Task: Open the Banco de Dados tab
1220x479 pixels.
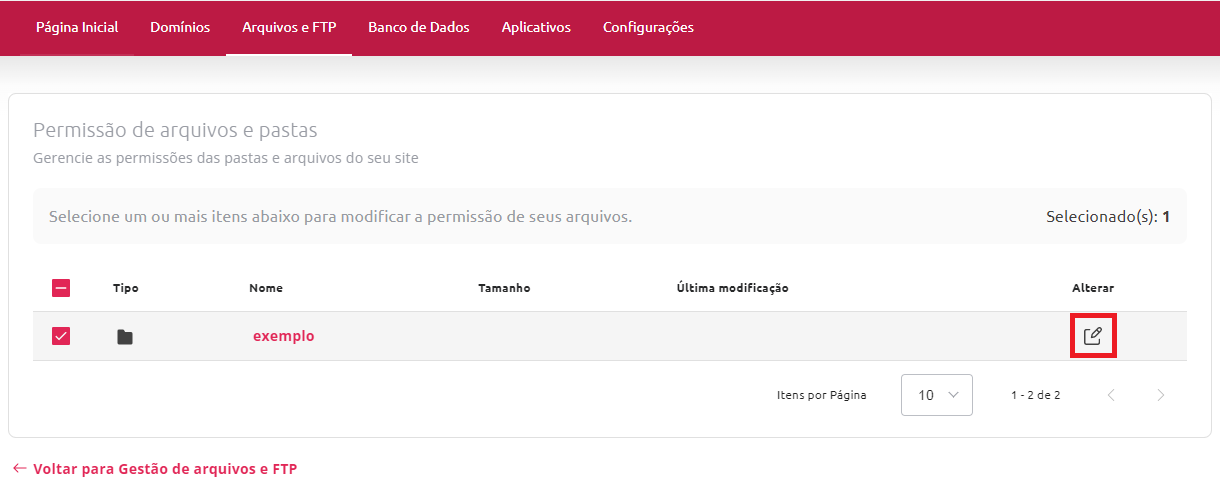Action: tap(419, 28)
